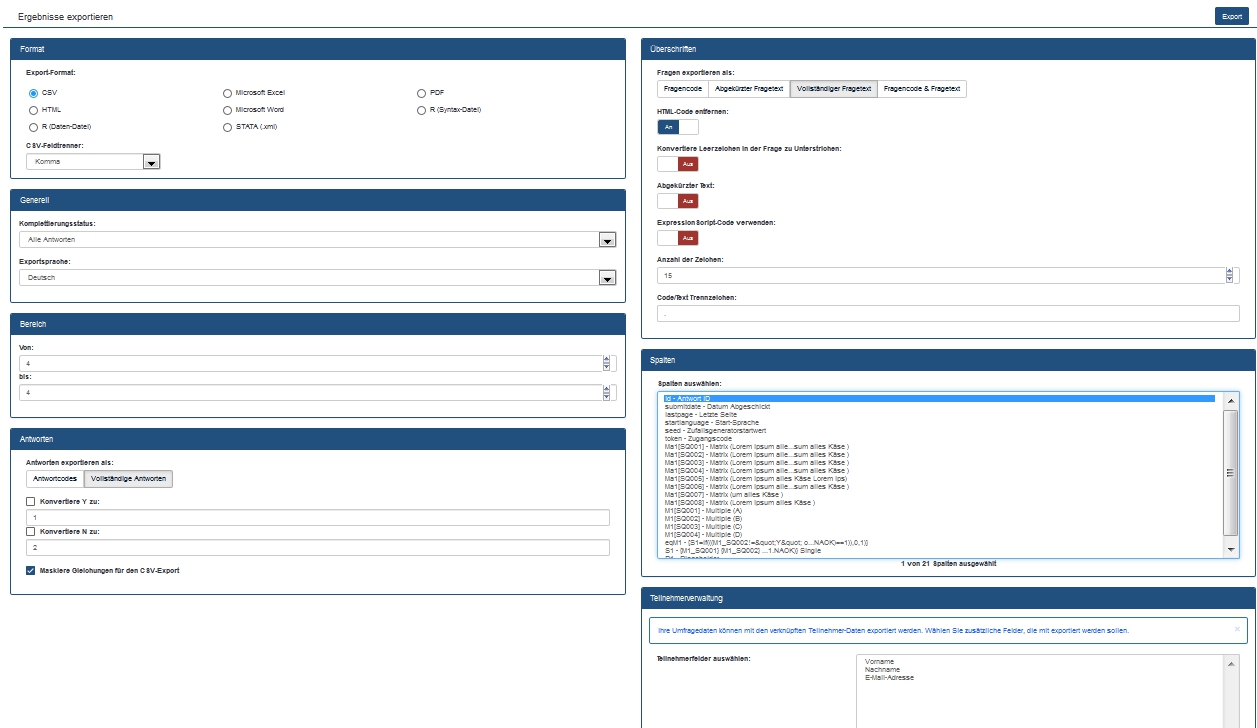
Task: Switch to Fragencode heading option
Action: coord(683,89)
